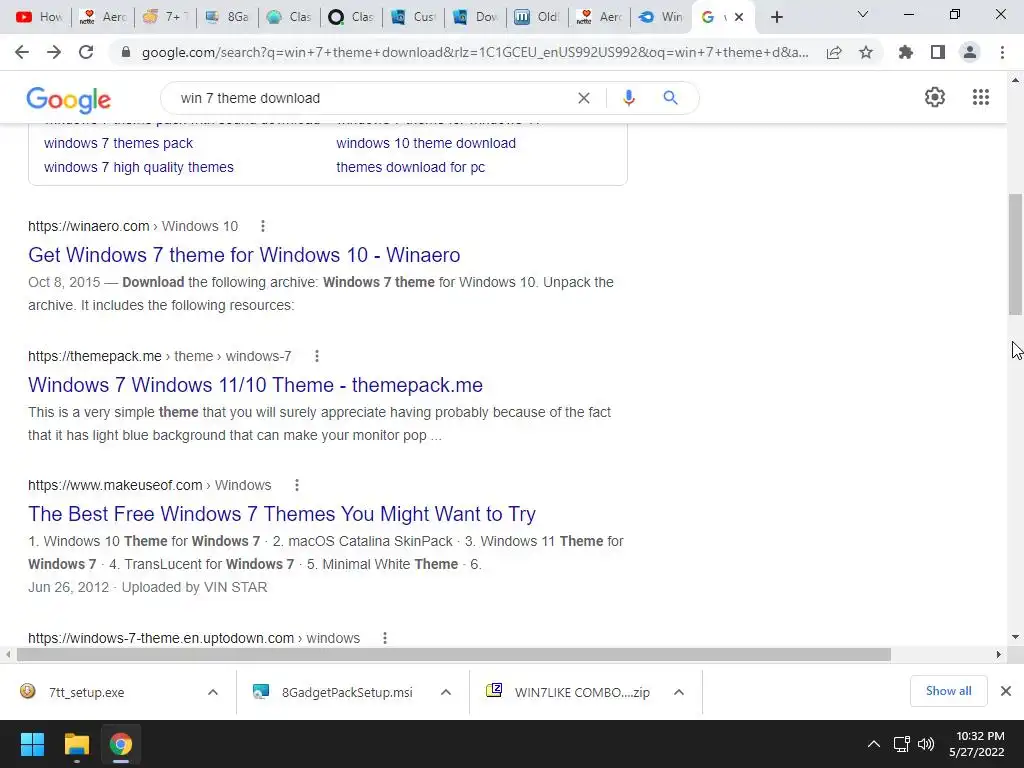Open 8GadgetPackSetup.msi downloaded file
The height and width of the screenshot is (768, 1024).
347,692
